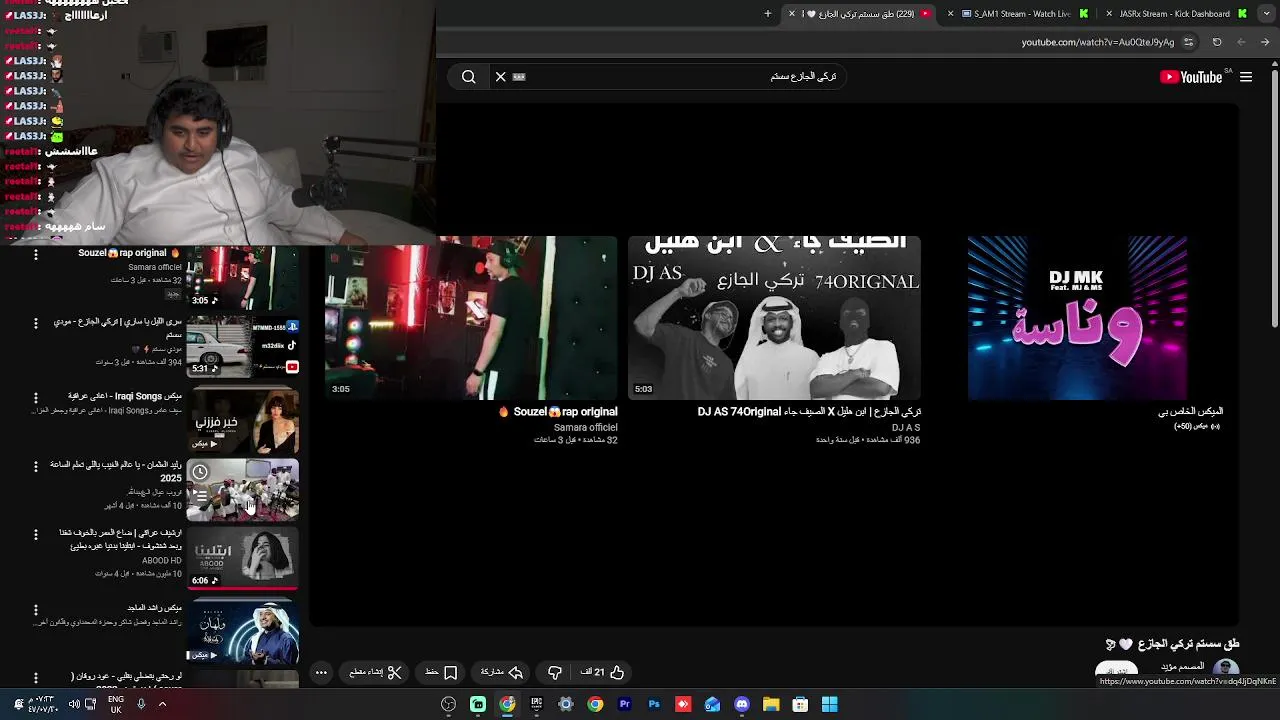Open the taskbar clock and date
Viewport: 1280px width, 720px height.
click(x=42, y=704)
